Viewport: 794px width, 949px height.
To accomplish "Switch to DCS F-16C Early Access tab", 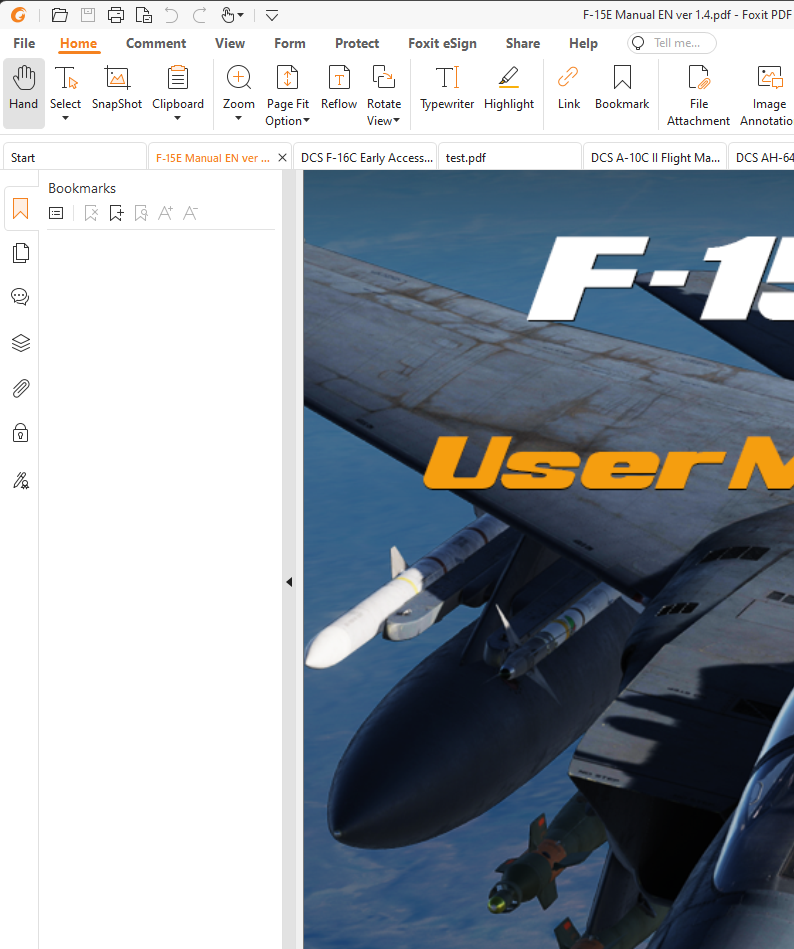I will coord(365,157).
